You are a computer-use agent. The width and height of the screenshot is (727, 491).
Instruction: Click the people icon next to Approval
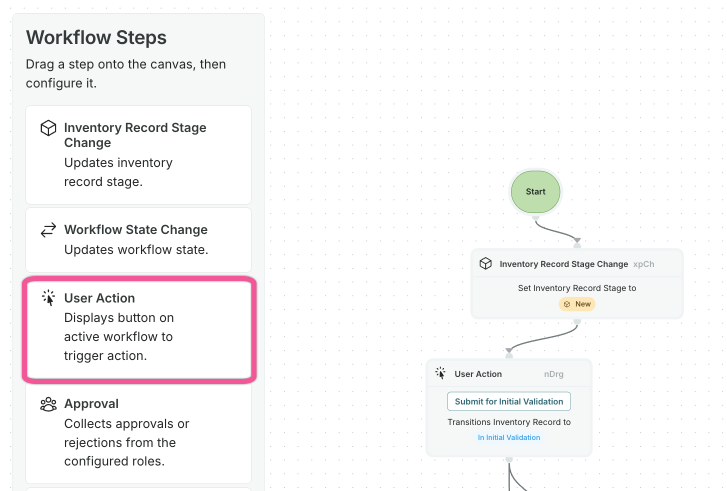pyautogui.click(x=48, y=404)
